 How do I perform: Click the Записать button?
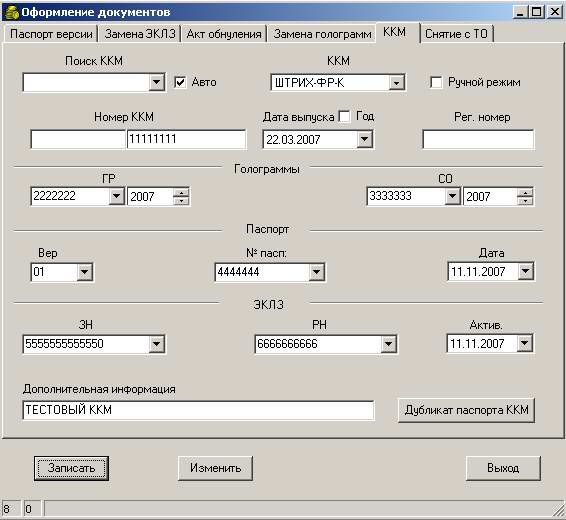pos(71,468)
